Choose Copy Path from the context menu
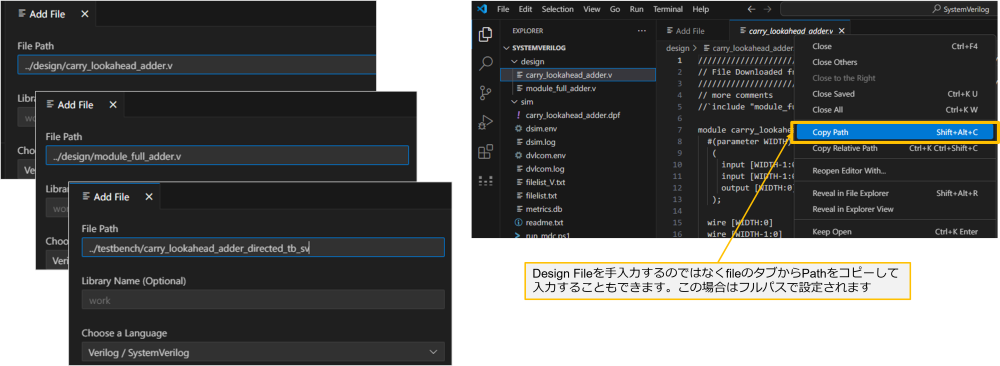1000x366 pixels. (894, 133)
